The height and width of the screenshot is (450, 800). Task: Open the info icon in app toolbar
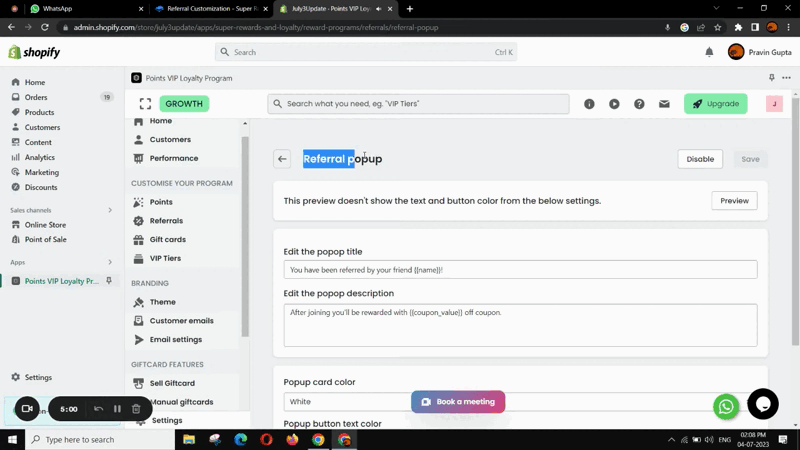tap(589, 104)
